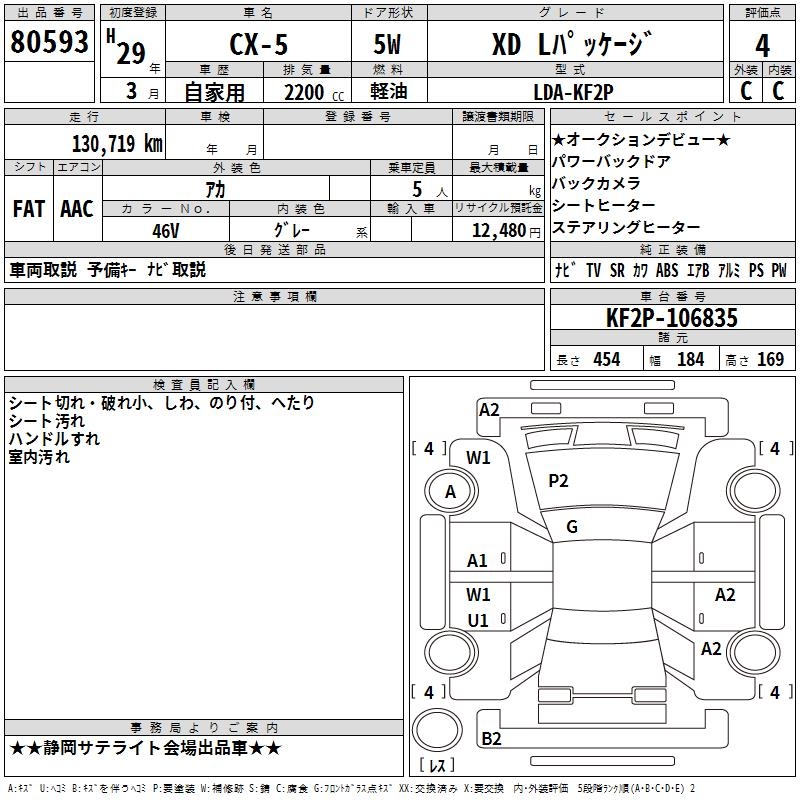Select the PS equipment code
Viewport: 800px width, 800px height.
pos(756,270)
